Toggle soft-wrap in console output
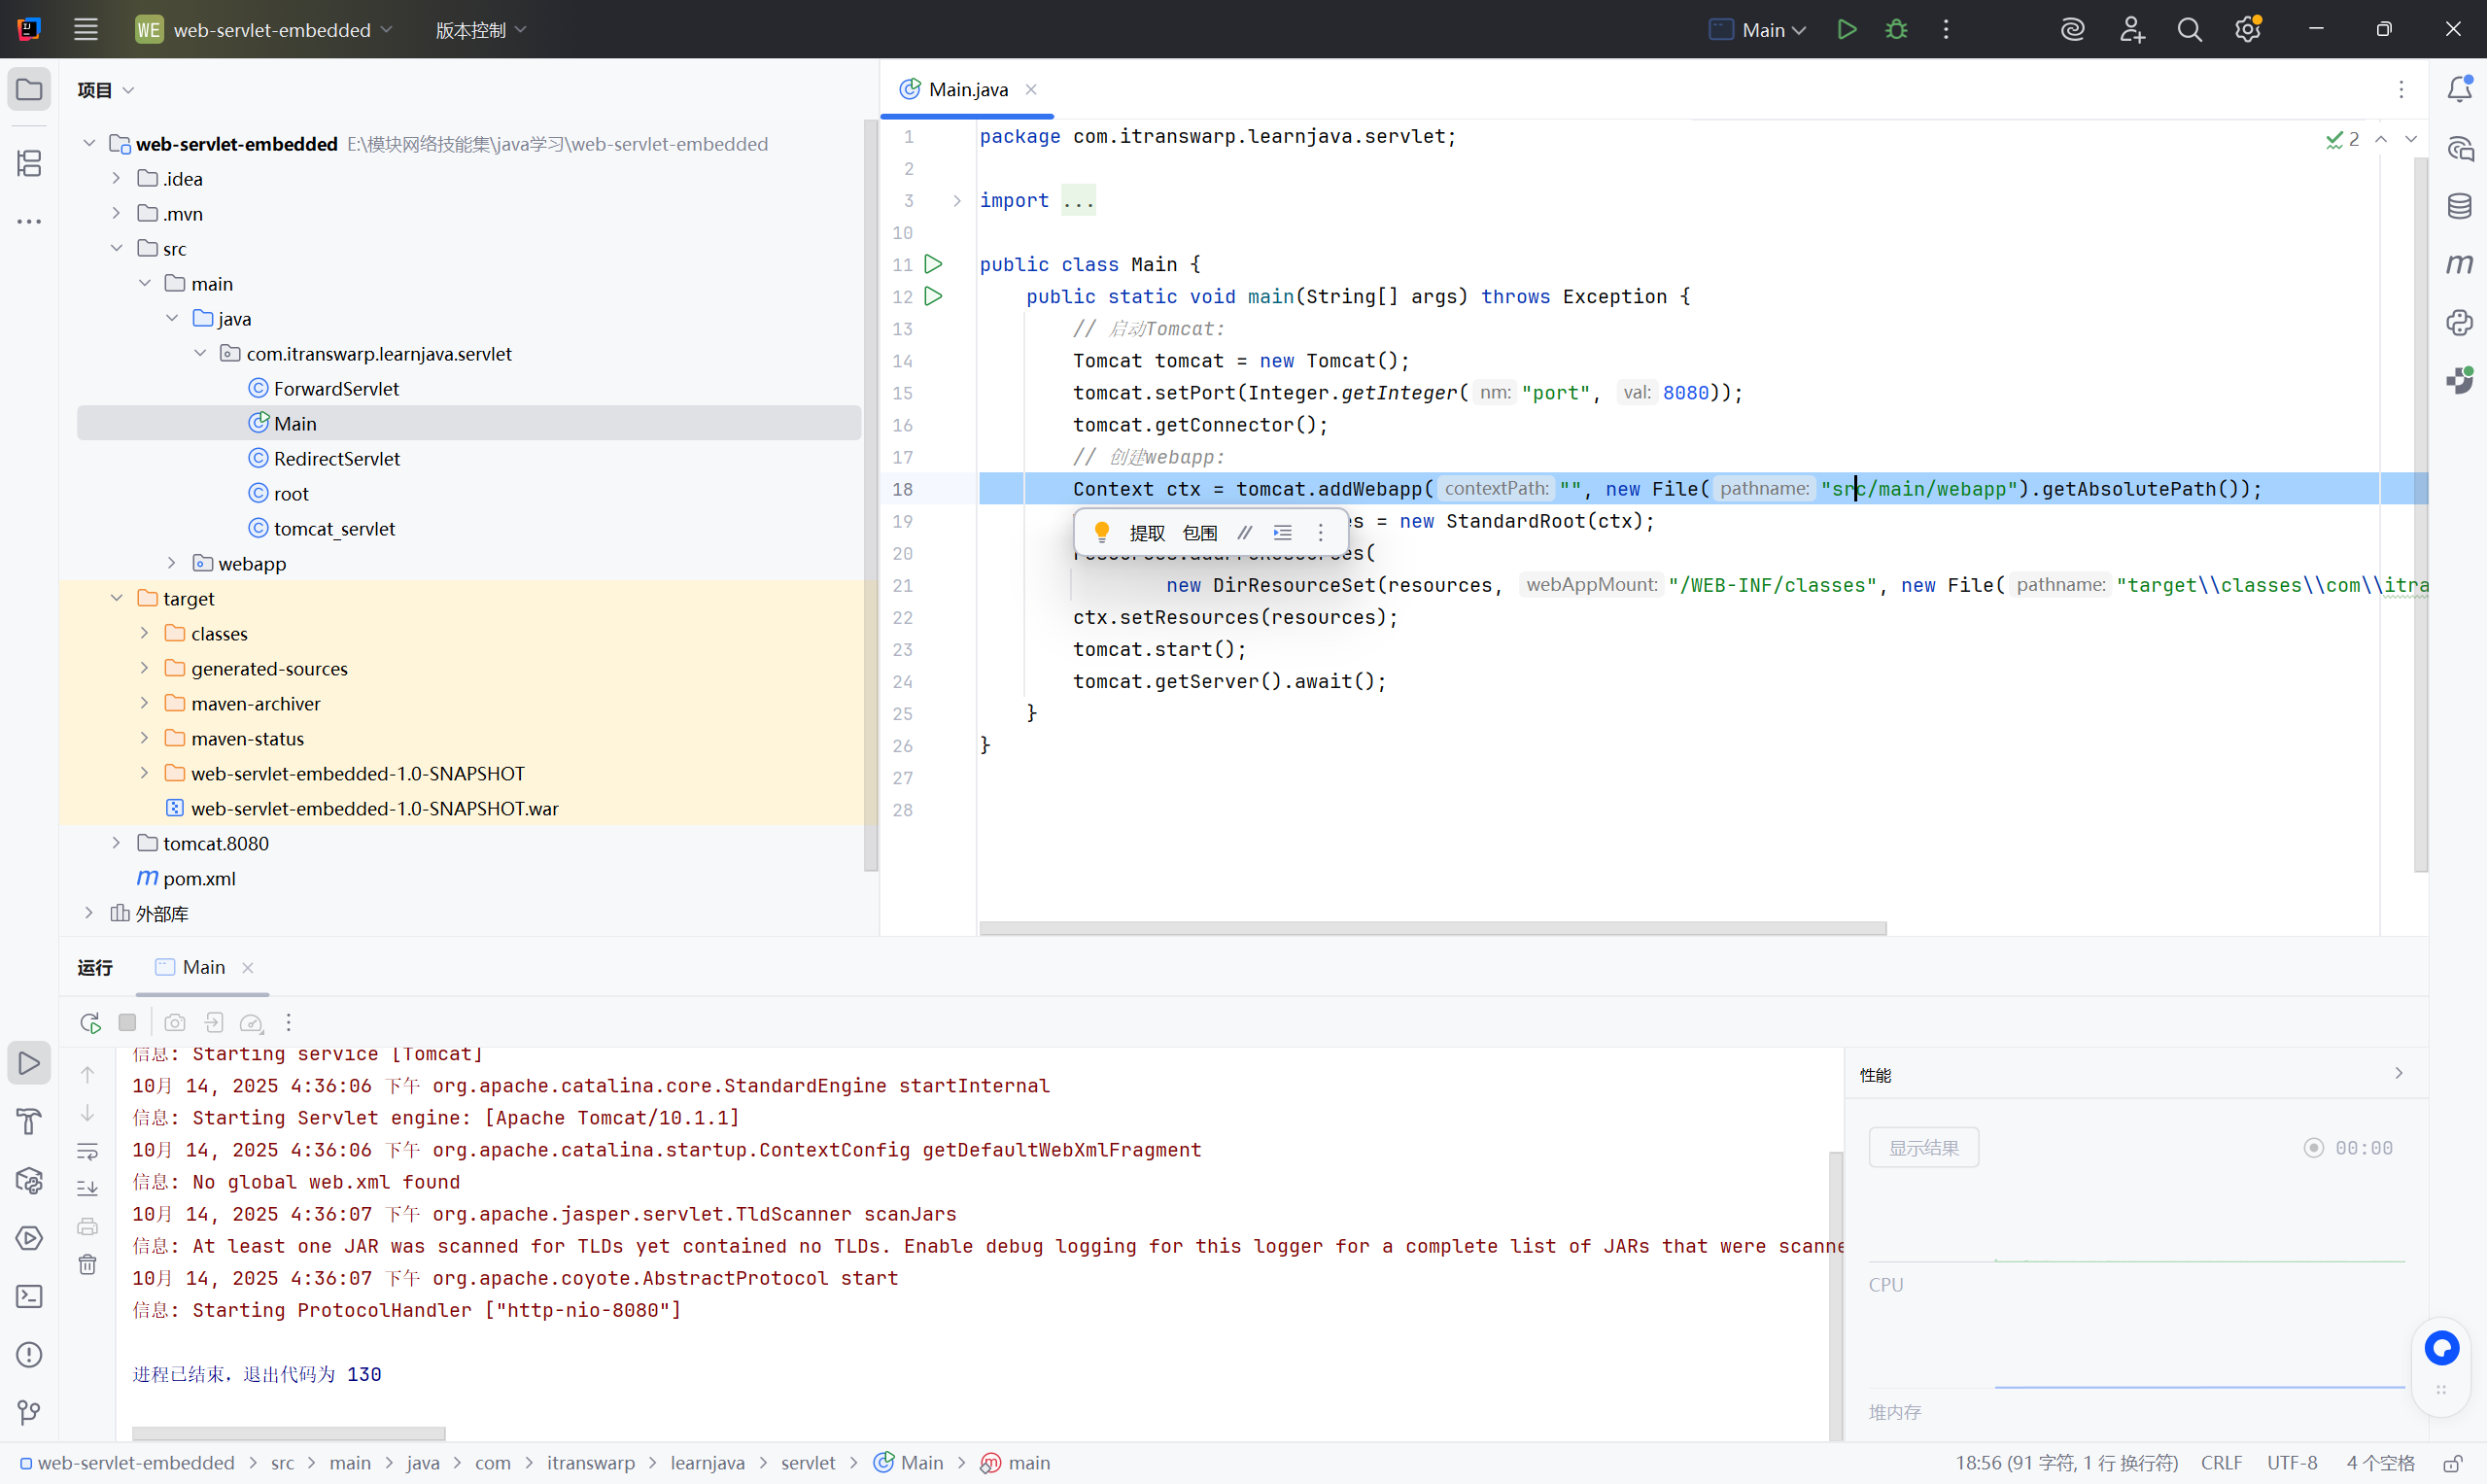This screenshot has height=1484, width=2487. pyautogui.click(x=88, y=1151)
